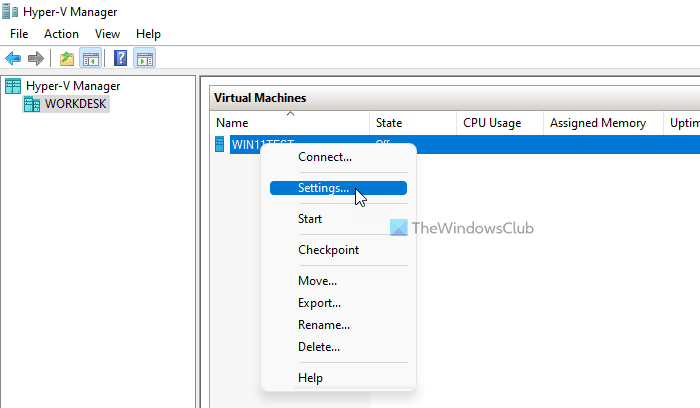The width and height of the screenshot is (700, 408).
Task: Choose Move... from context menu
Action: [338, 281]
